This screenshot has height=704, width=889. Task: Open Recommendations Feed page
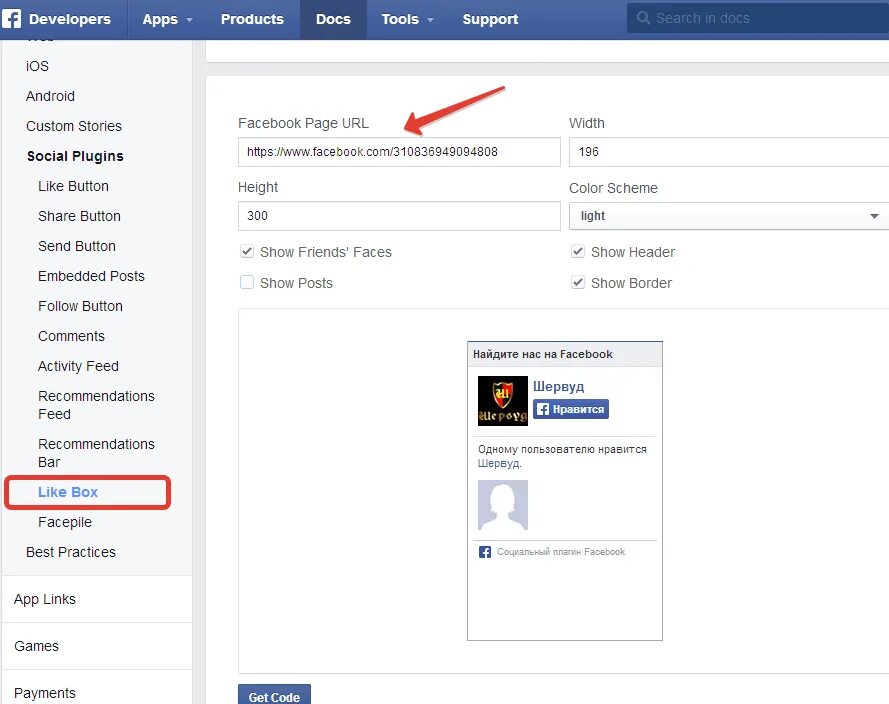point(96,405)
